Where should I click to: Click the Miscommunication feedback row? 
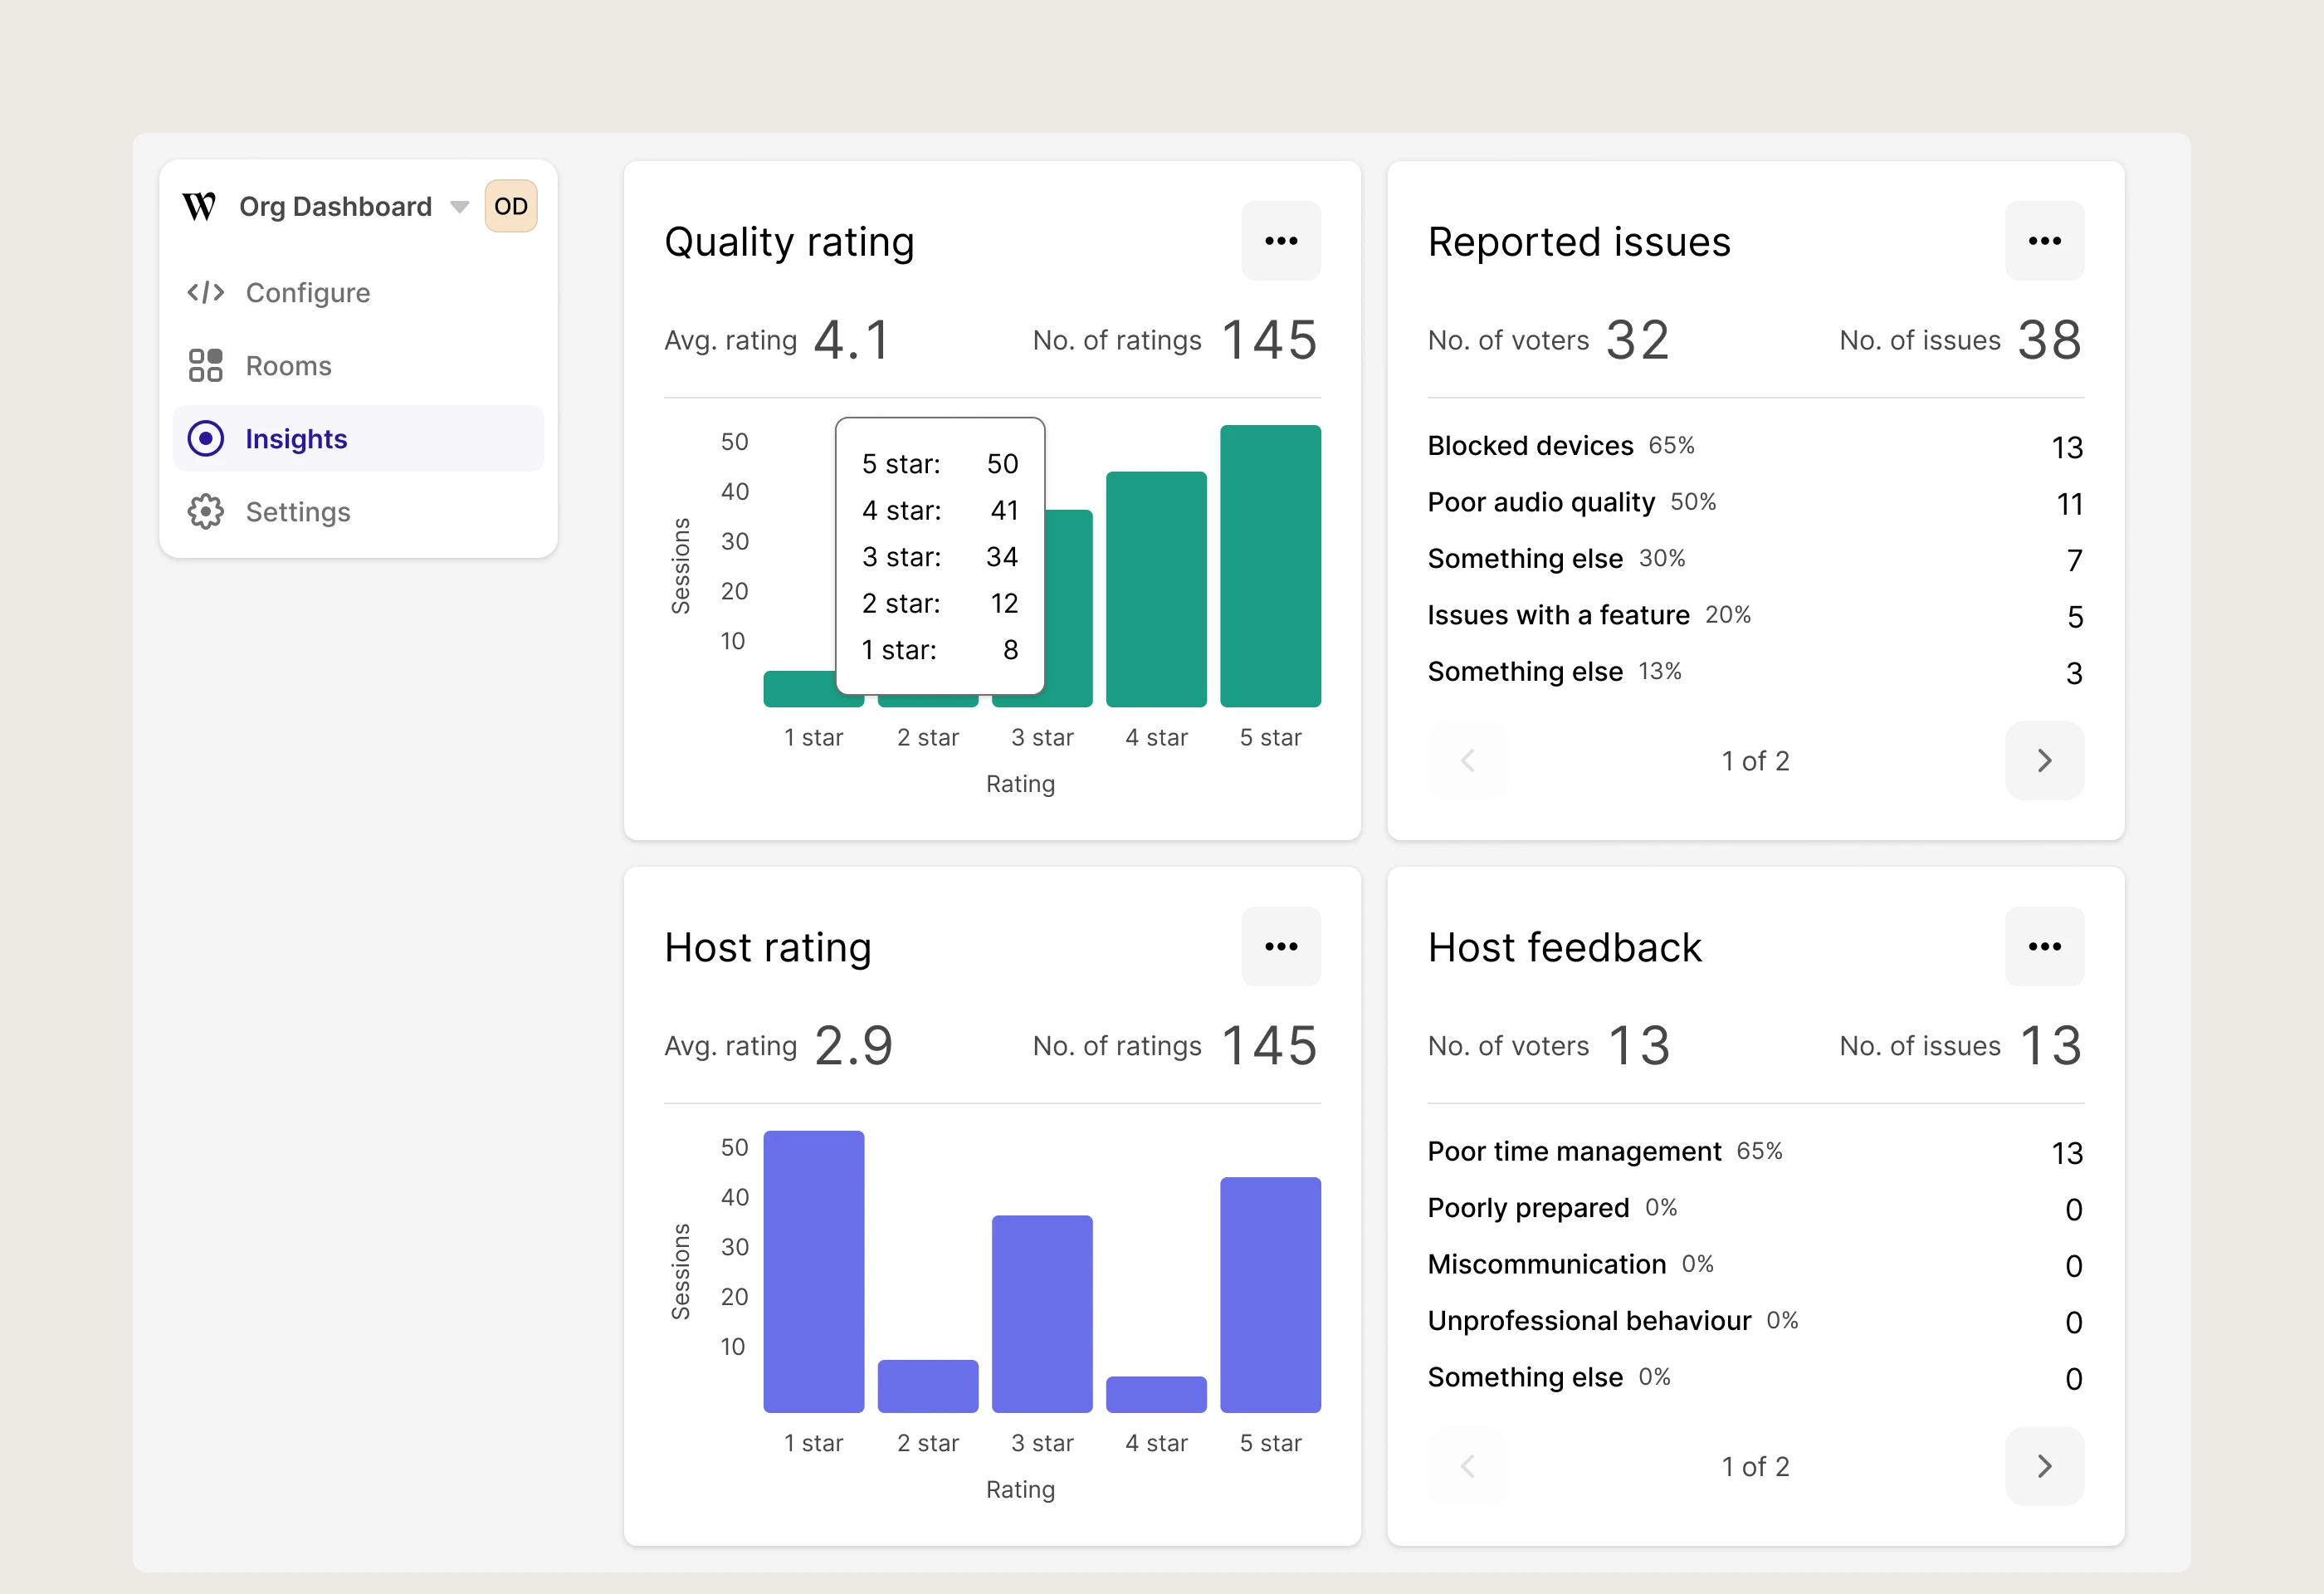point(1756,1265)
